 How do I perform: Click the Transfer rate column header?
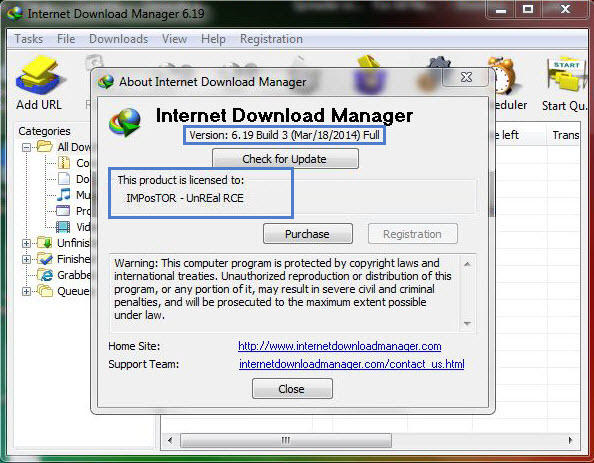[x=564, y=135]
